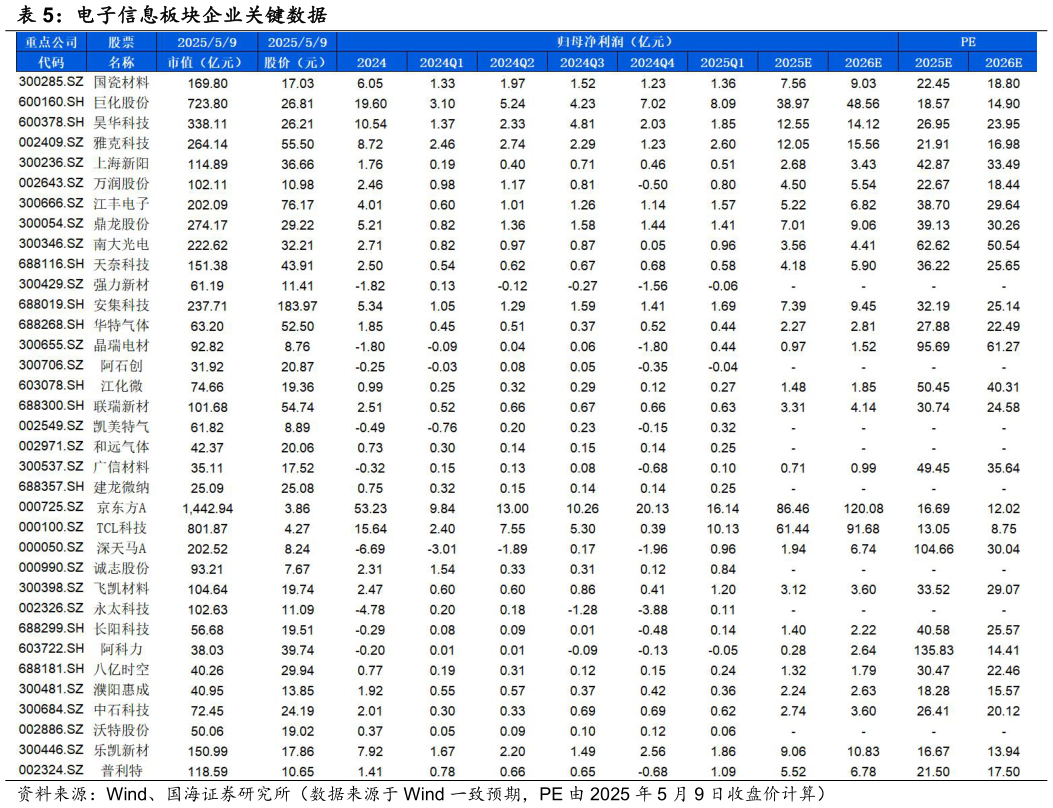This screenshot has width=1053, height=808.
Task: Click the stock code 300285.SZ cell
Action: tap(50, 83)
